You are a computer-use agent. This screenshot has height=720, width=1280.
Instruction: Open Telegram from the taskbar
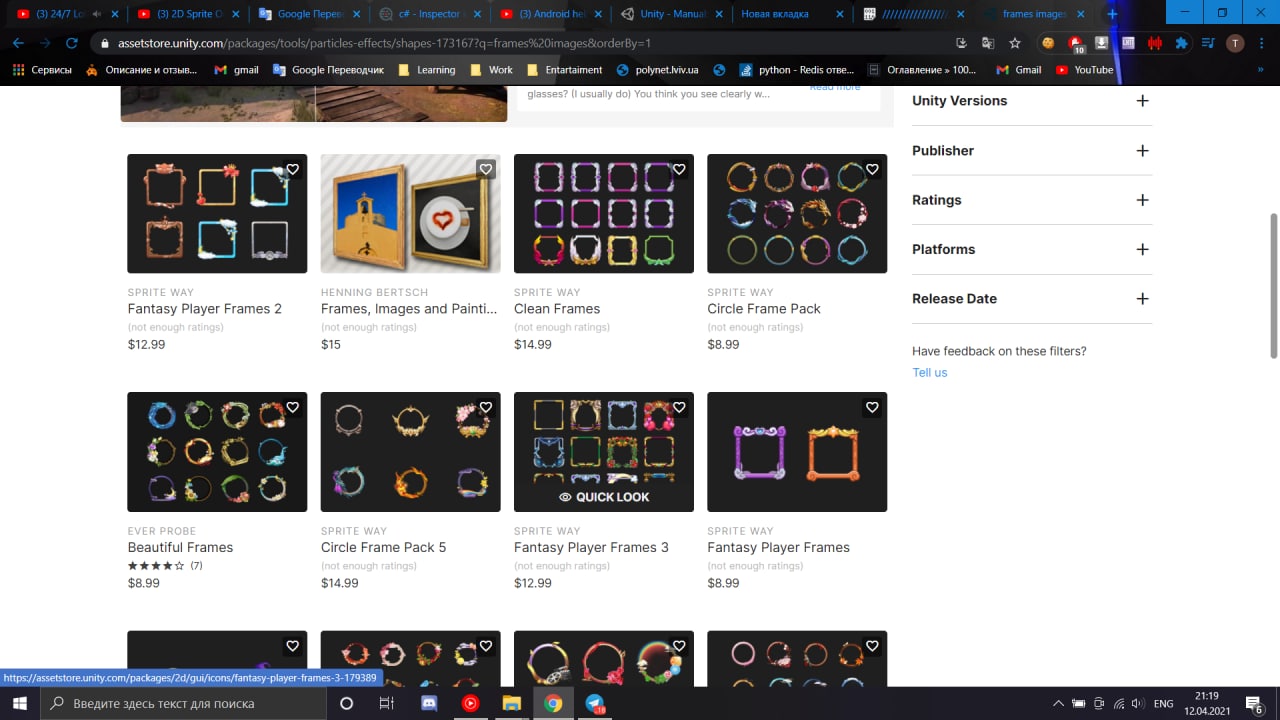pos(595,703)
